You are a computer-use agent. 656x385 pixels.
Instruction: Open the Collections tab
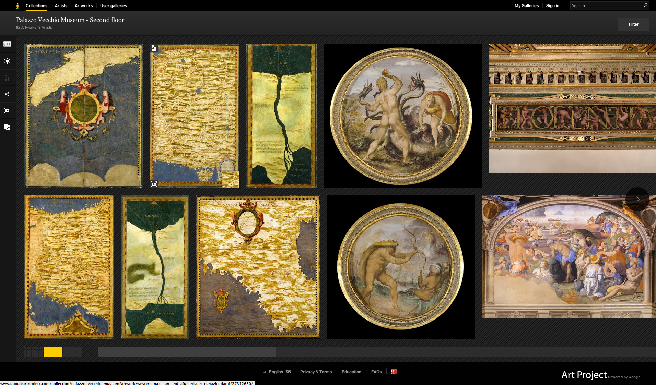[x=36, y=6]
